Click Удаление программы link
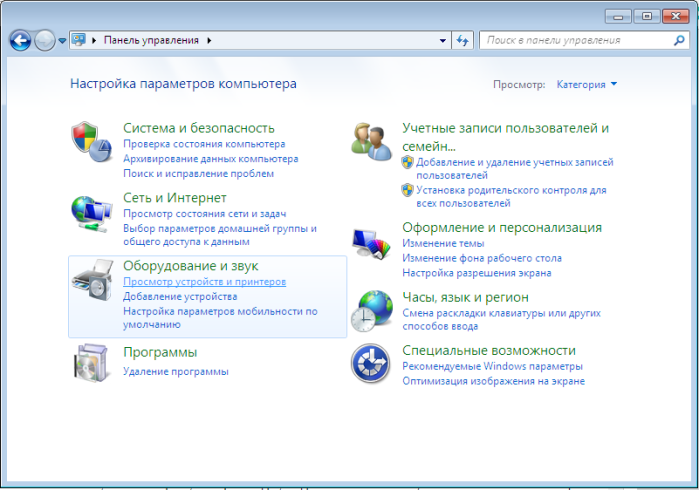 click(x=176, y=371)
